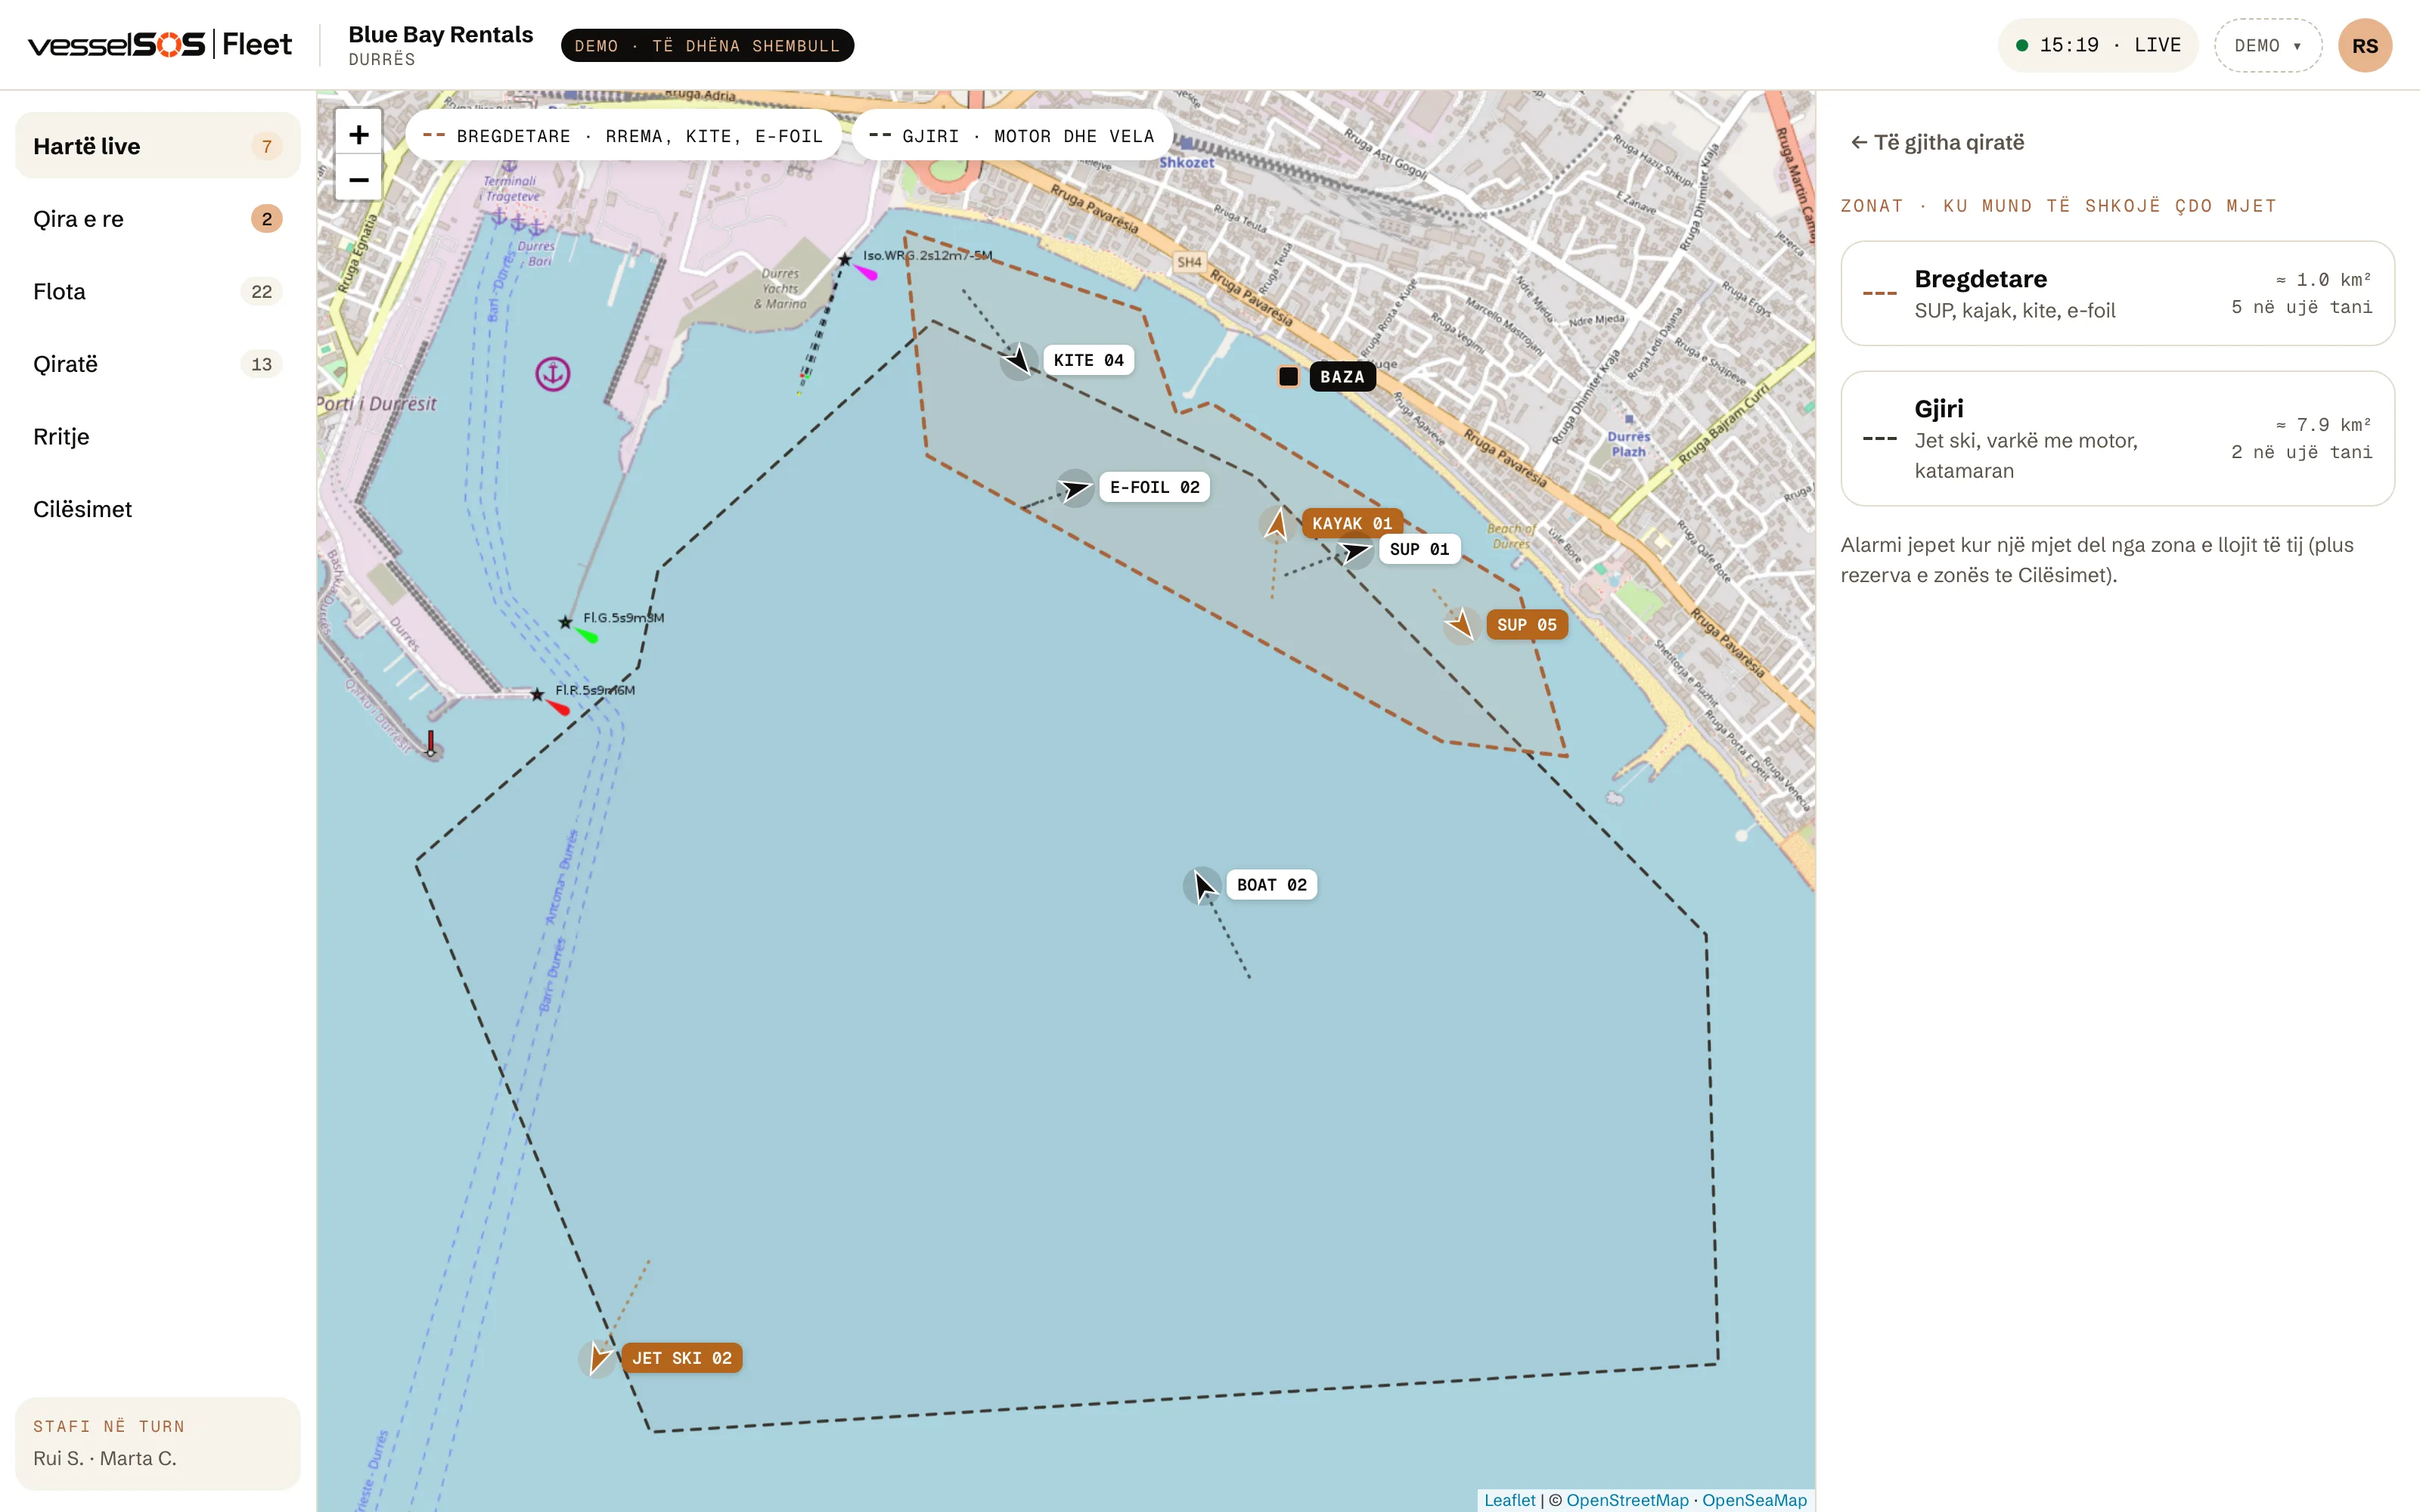Open the OpenSeaMap attribution link

coord(1754,1500)
